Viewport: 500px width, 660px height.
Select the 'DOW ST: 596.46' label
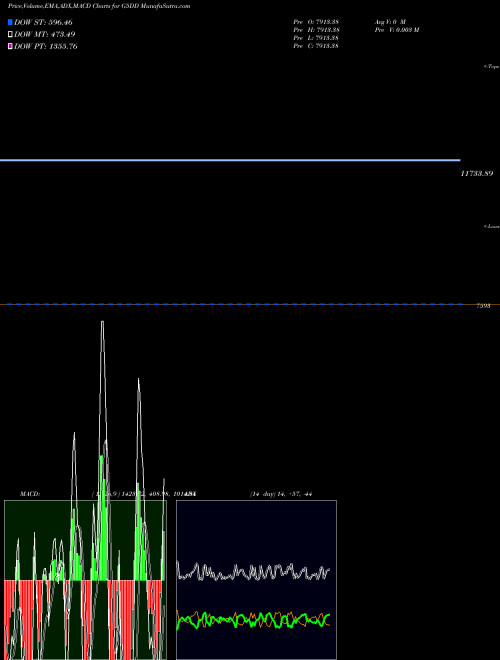coord(43,22)
